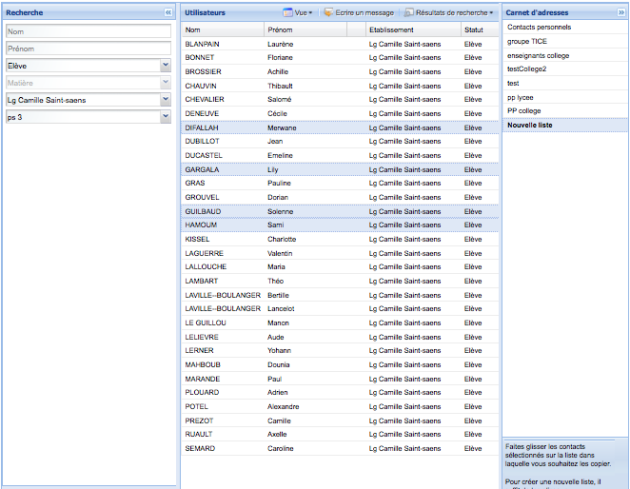Click the Vue calendar icon
The width and height of the screenshot is (630, 489).
(x=288, y=12)
